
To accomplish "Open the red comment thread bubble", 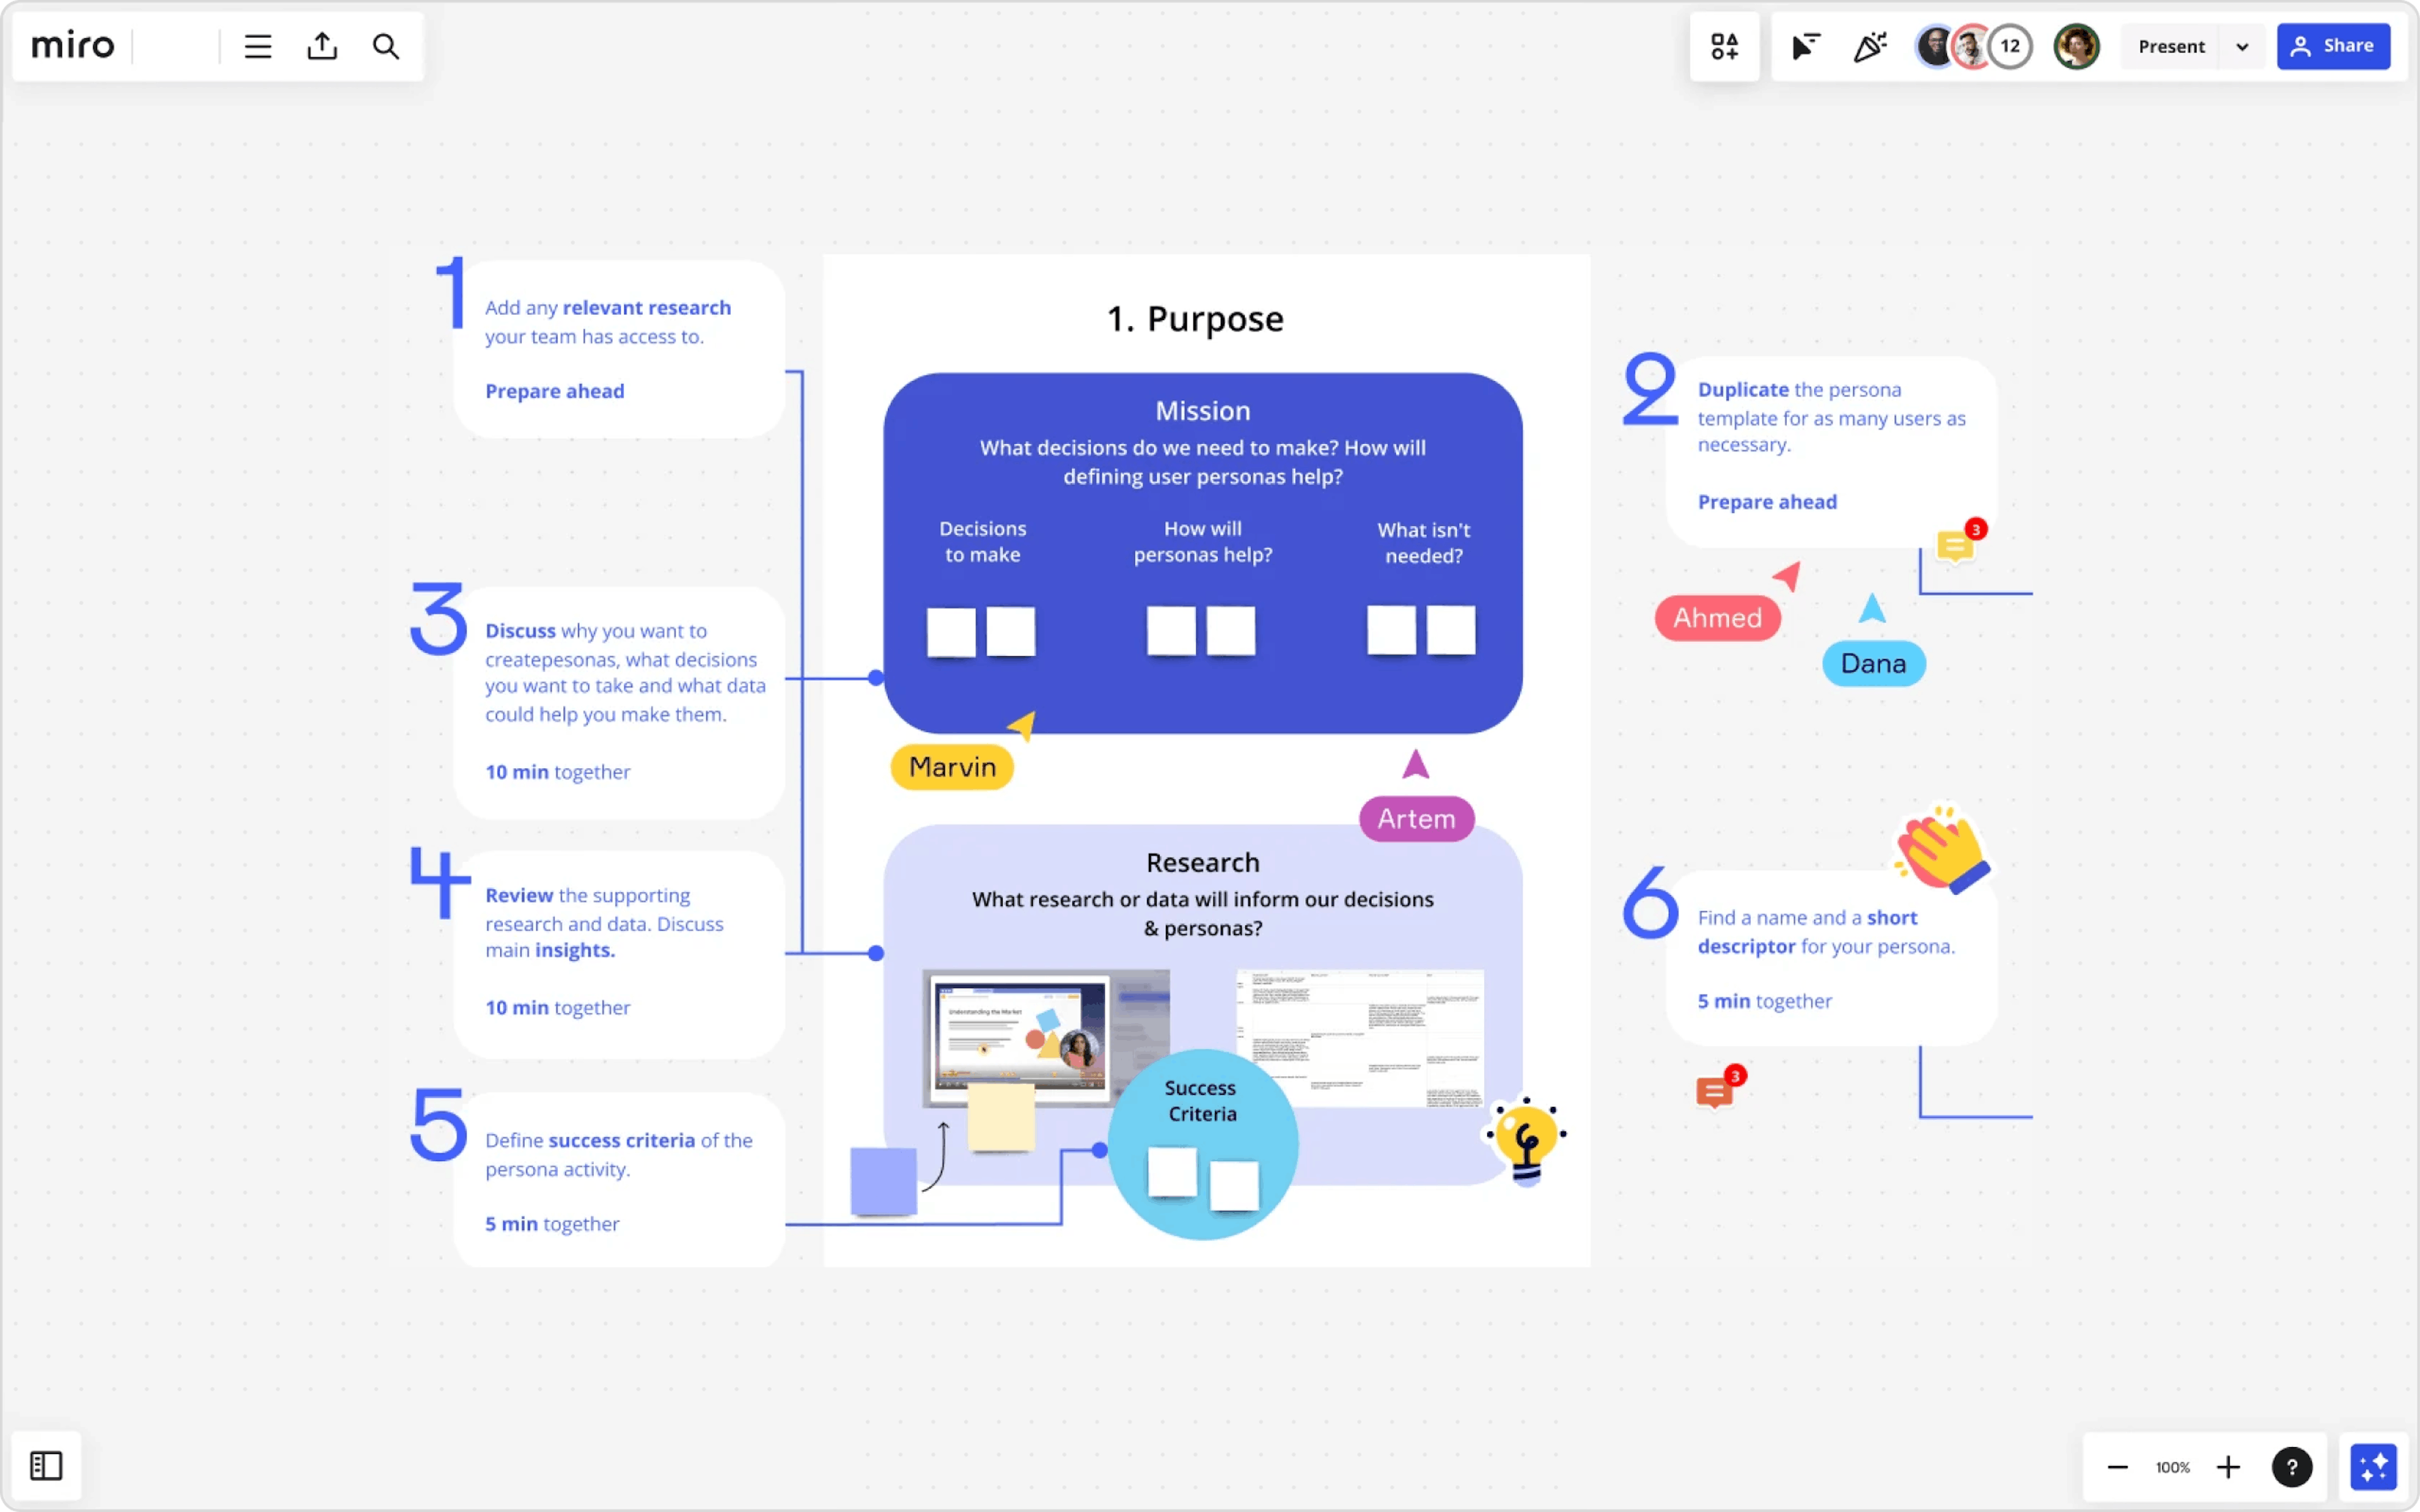I will click(1714, 1092).
